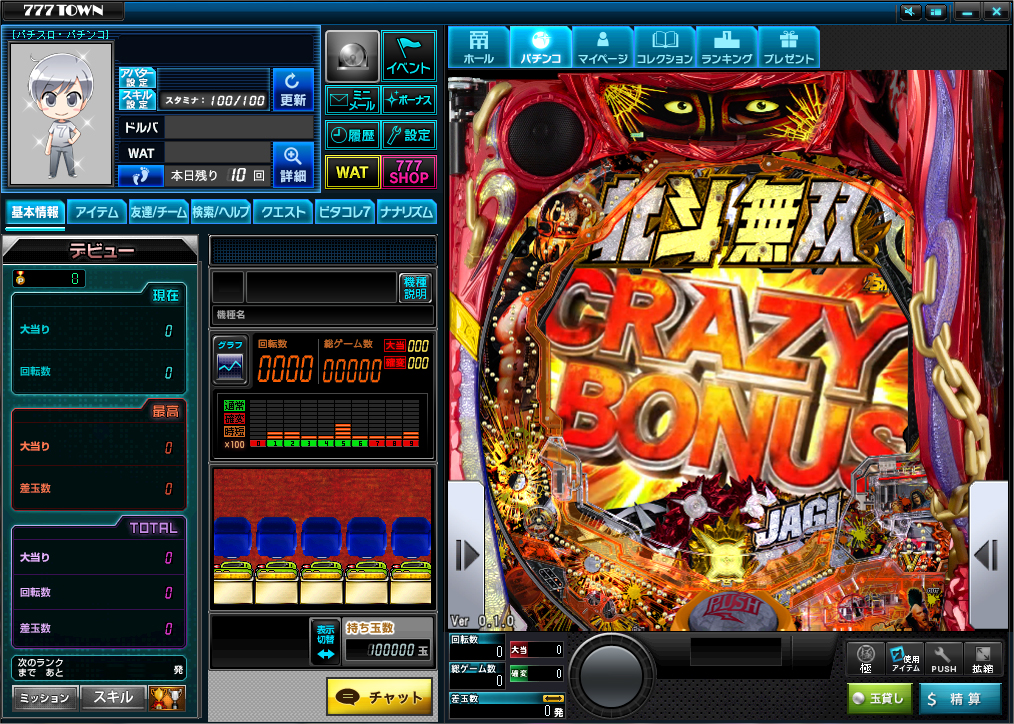Click the trophy icon beside スキル
Screen dimensions: 1014x724
167,697
